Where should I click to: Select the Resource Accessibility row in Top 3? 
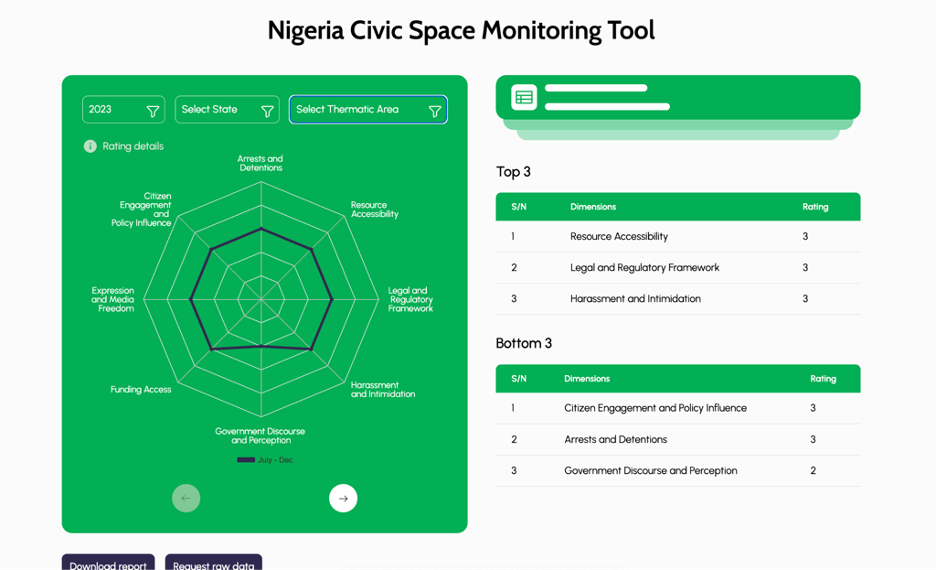coord(678,236)
